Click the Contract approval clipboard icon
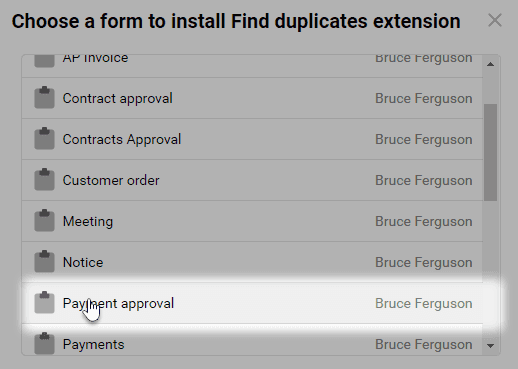518x369 pixels. pos(44,98)
